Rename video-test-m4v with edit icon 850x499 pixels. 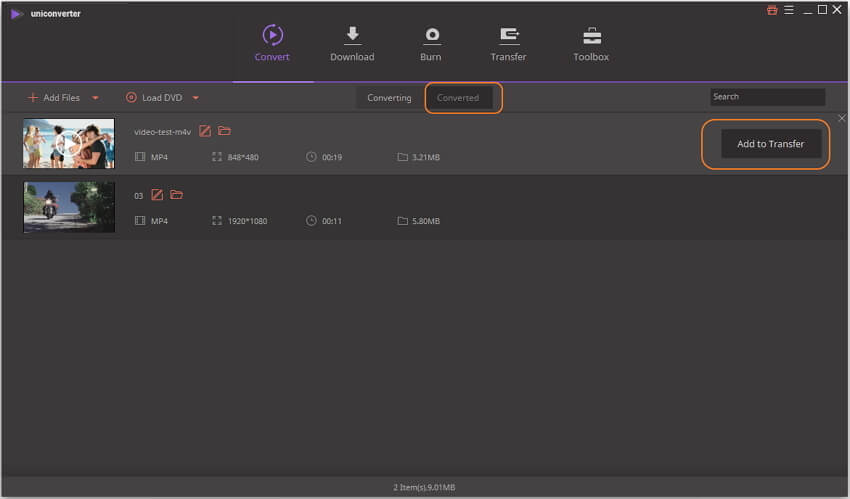[x=205, y=131]
